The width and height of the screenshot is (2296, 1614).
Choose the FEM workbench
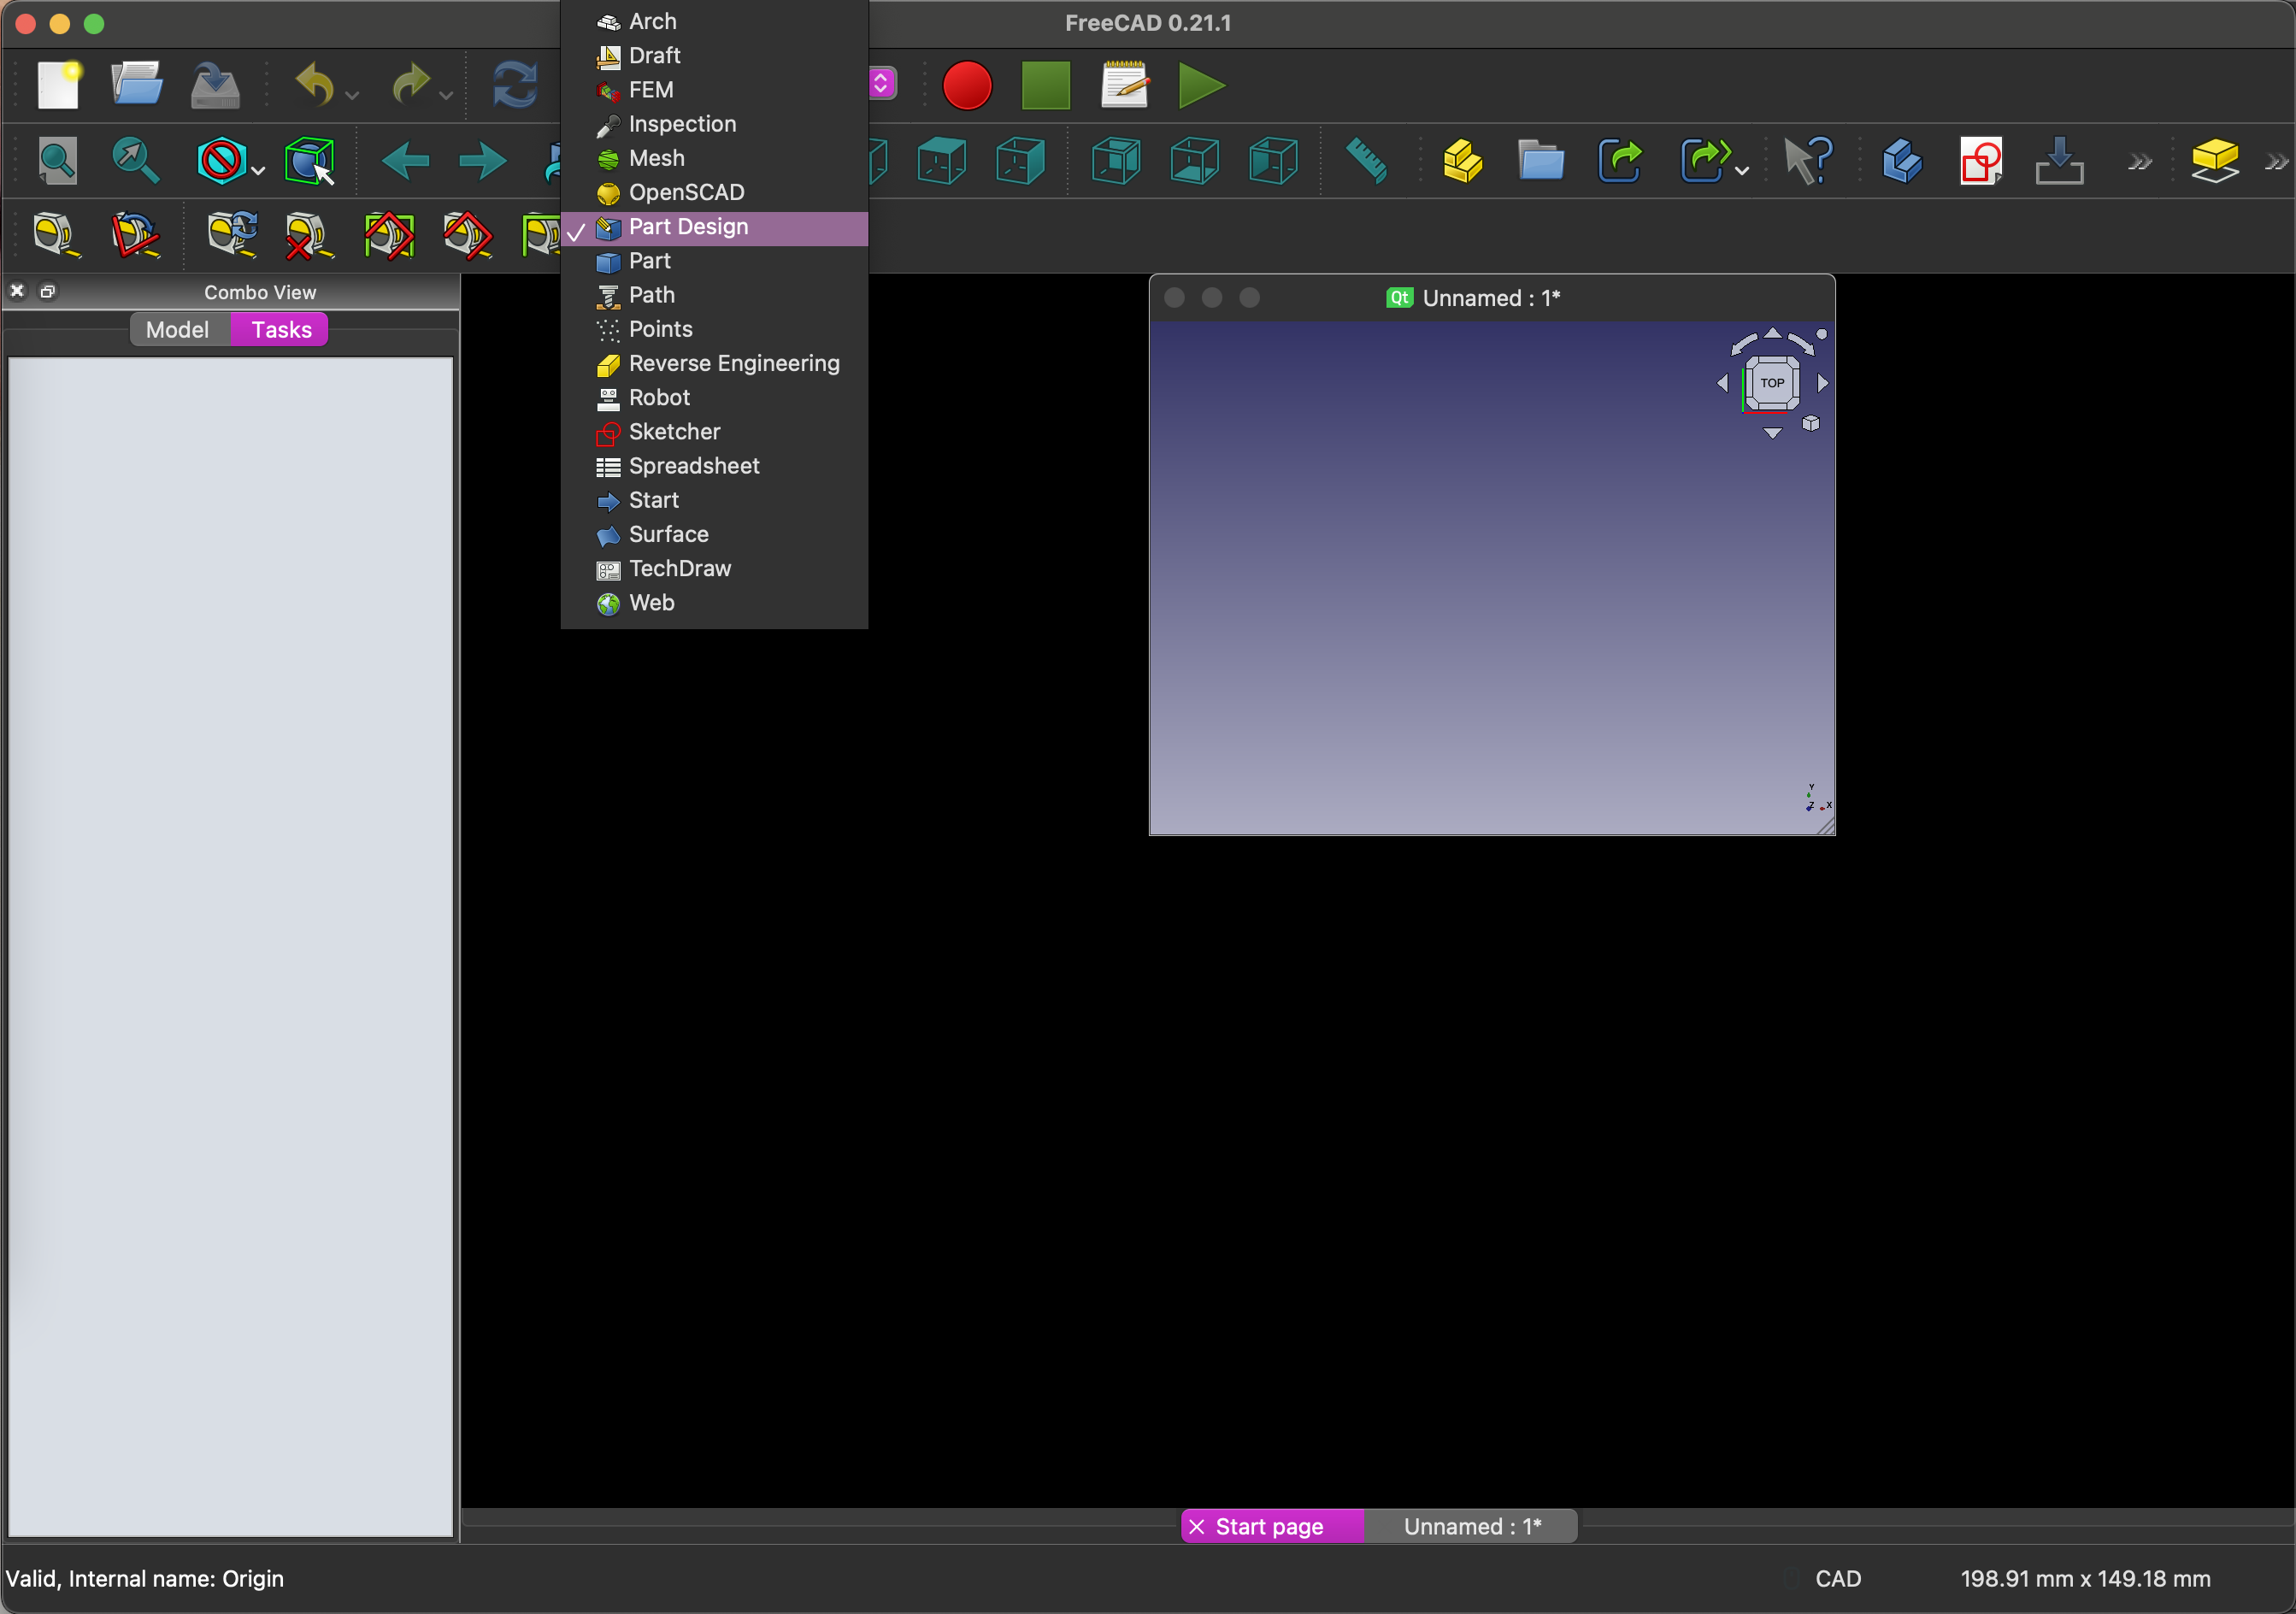click(x=714, y=90)
